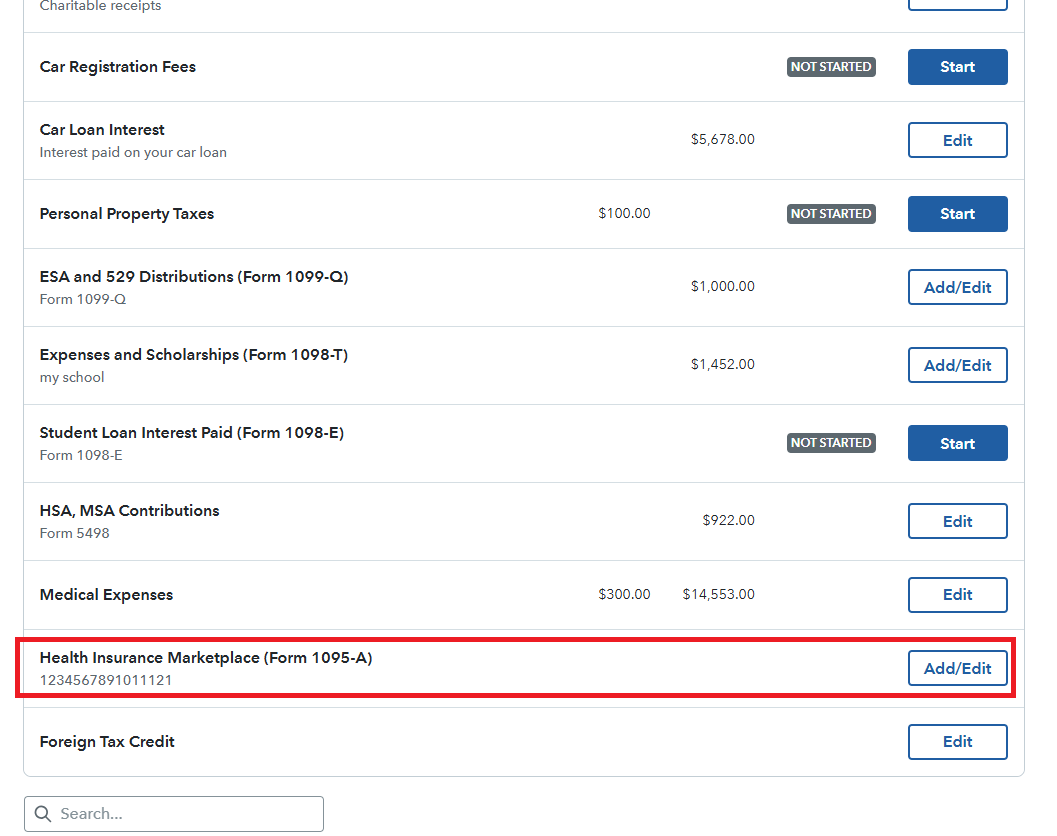Viewport: 1057px width, 836px height.
Task: Click the Not Started badge for Student Loan Interest
Action: tap(831, 443)
